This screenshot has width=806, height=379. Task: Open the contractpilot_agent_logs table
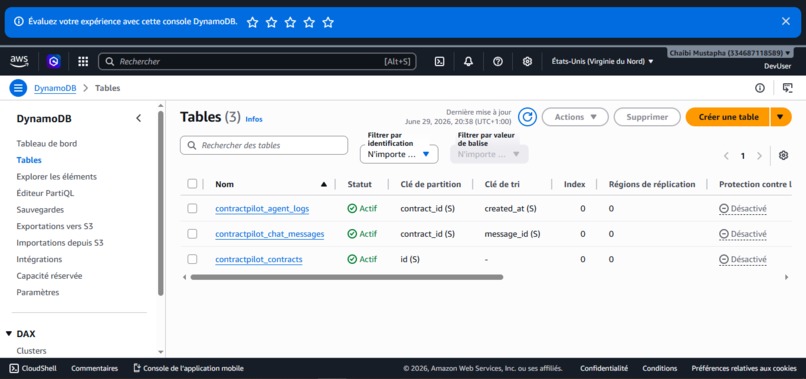(262, 209)
